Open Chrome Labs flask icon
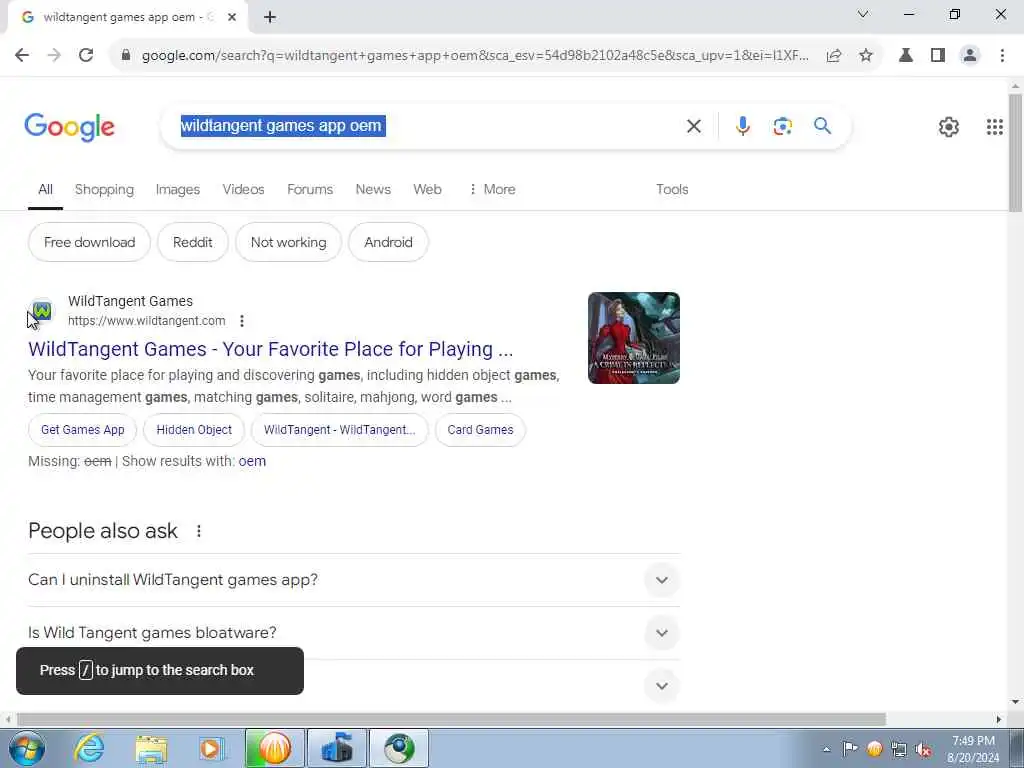 click(x=906, y=56)
